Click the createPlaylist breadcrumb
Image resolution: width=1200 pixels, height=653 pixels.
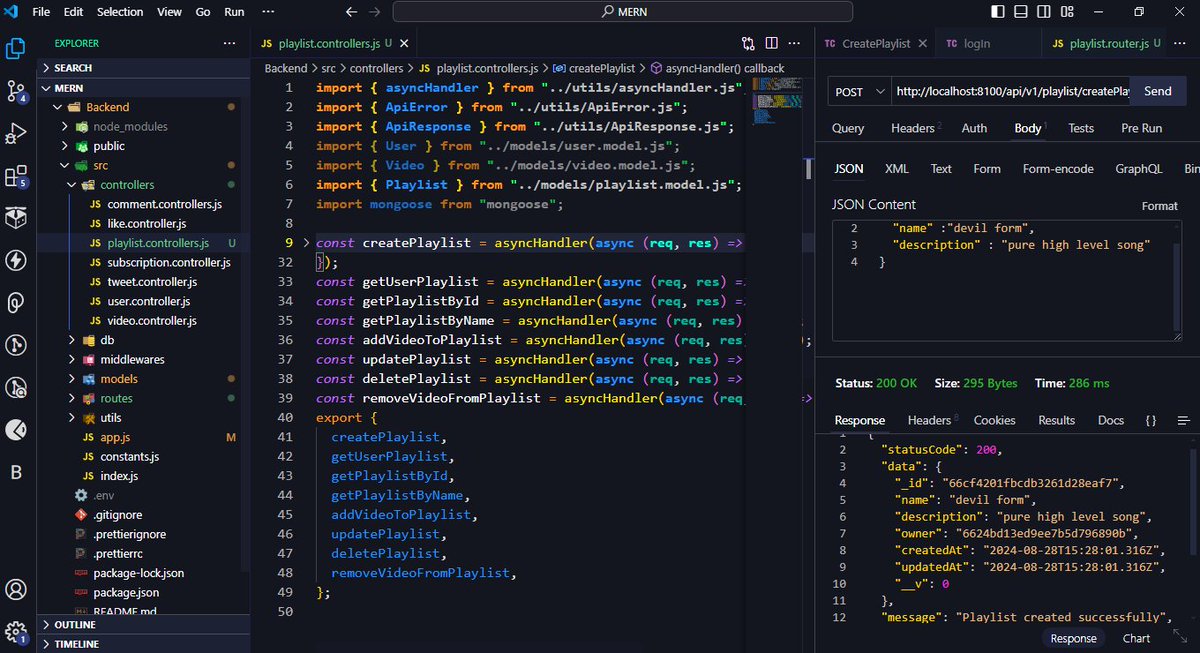click(x=601, y=68)
